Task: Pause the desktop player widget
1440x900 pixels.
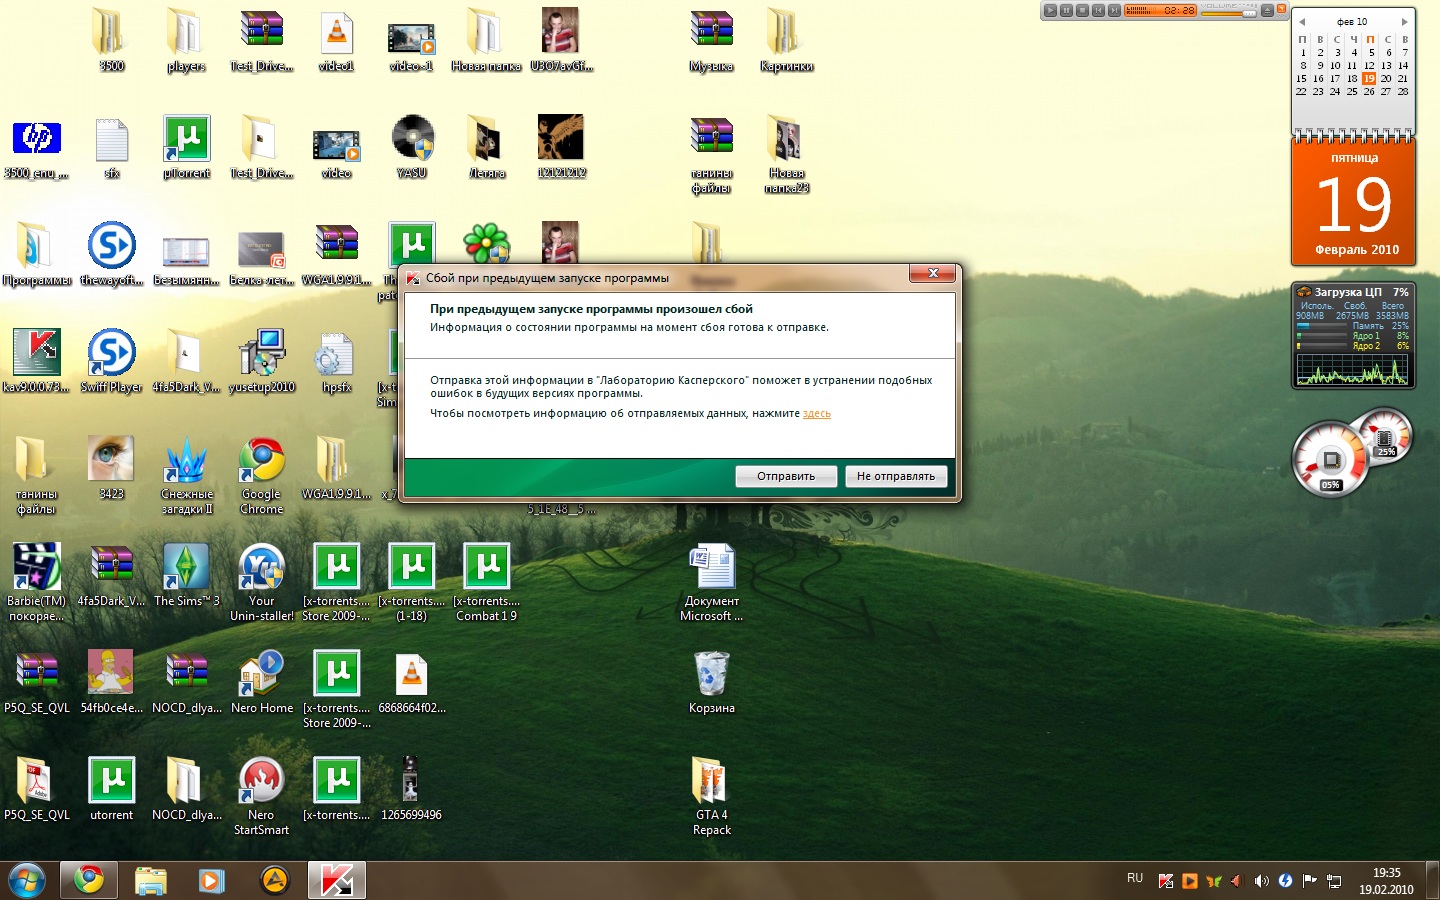Action: [1066, 10]
